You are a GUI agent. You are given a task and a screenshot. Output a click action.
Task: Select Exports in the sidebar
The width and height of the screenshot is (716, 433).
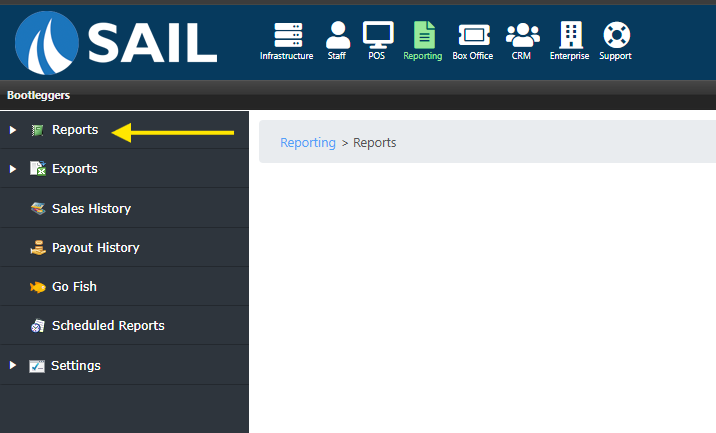point(75,169)
